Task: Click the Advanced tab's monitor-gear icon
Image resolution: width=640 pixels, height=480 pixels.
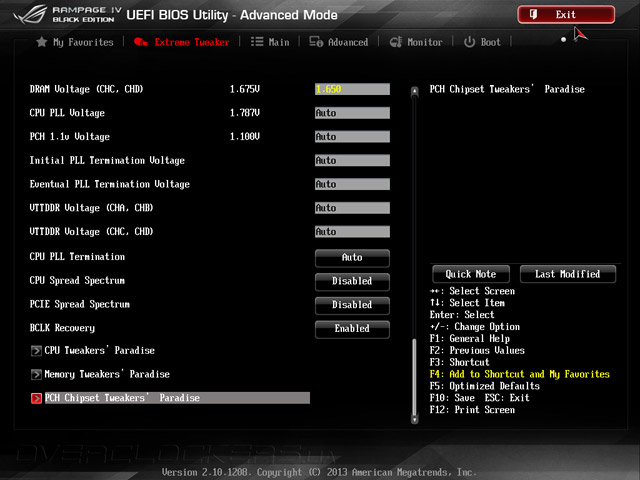Action: (x=316, y=42)
